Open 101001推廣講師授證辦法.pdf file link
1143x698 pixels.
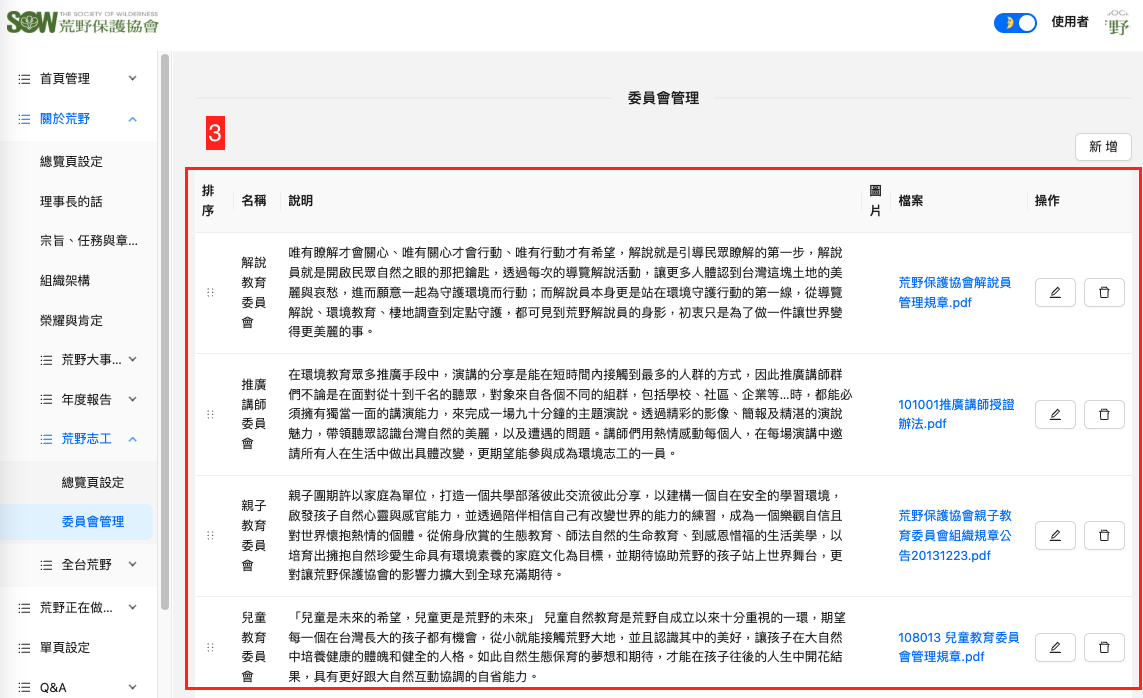pyautogui.click(x=956, y=414)
